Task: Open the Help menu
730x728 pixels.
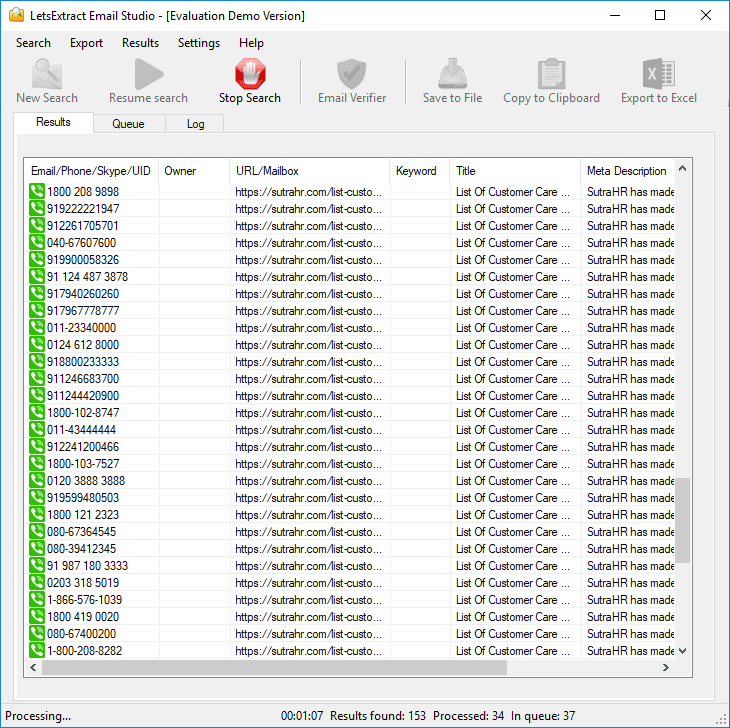Action: (251, 43)
